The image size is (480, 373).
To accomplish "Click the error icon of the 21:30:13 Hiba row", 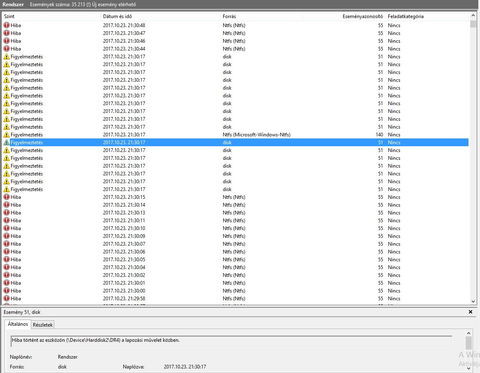I will pyautogui.click(x=6, y=213).
